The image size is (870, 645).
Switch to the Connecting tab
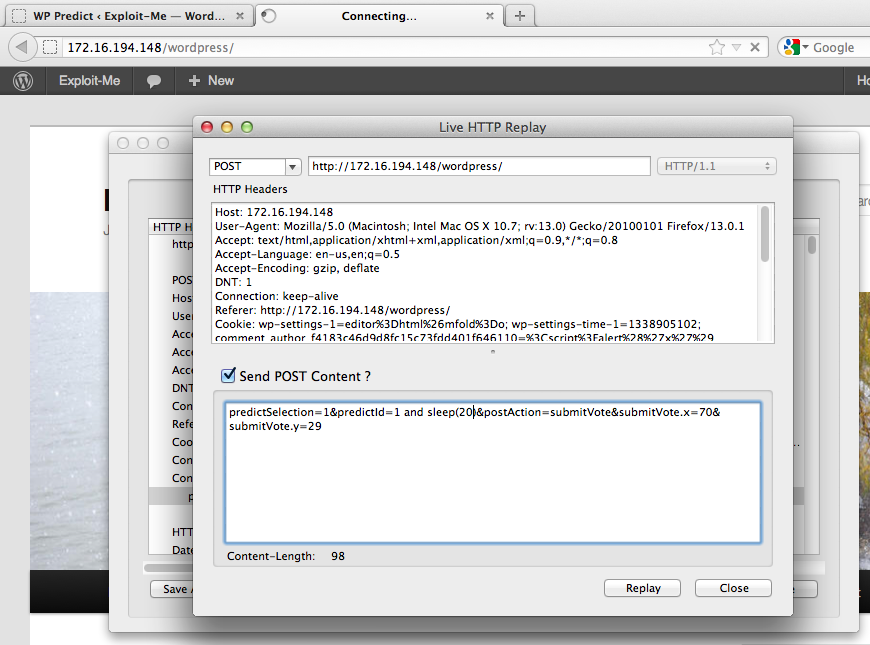379,16
